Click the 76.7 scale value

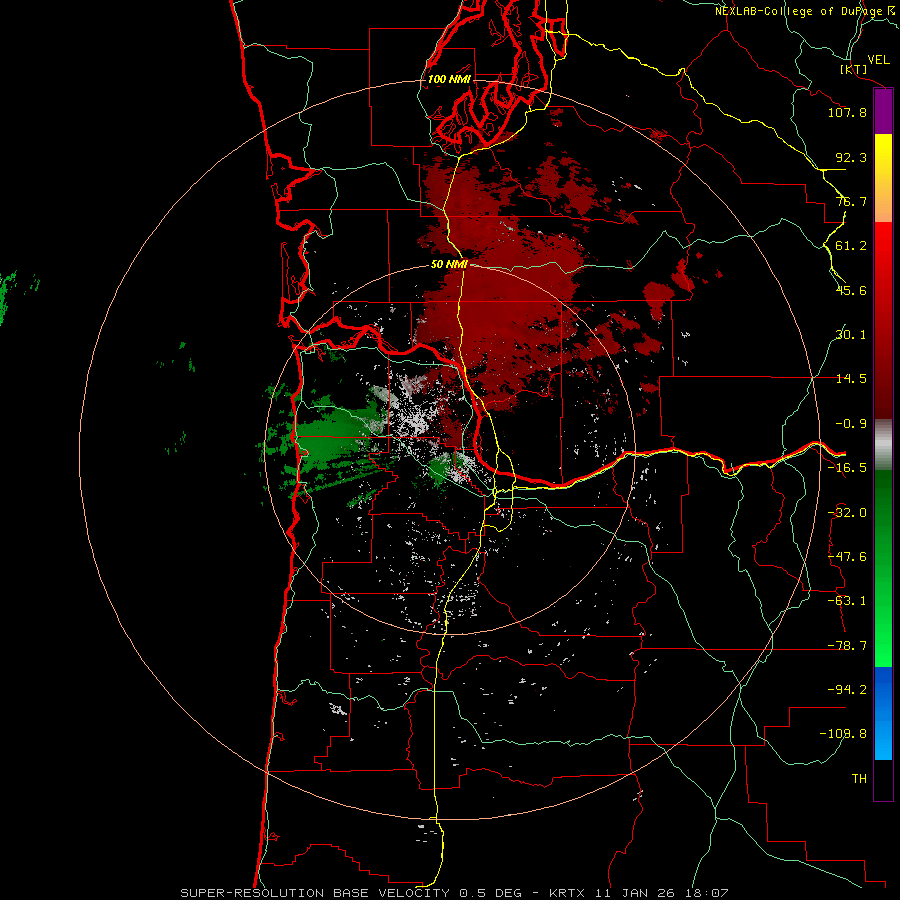click(x=851, y=201)
